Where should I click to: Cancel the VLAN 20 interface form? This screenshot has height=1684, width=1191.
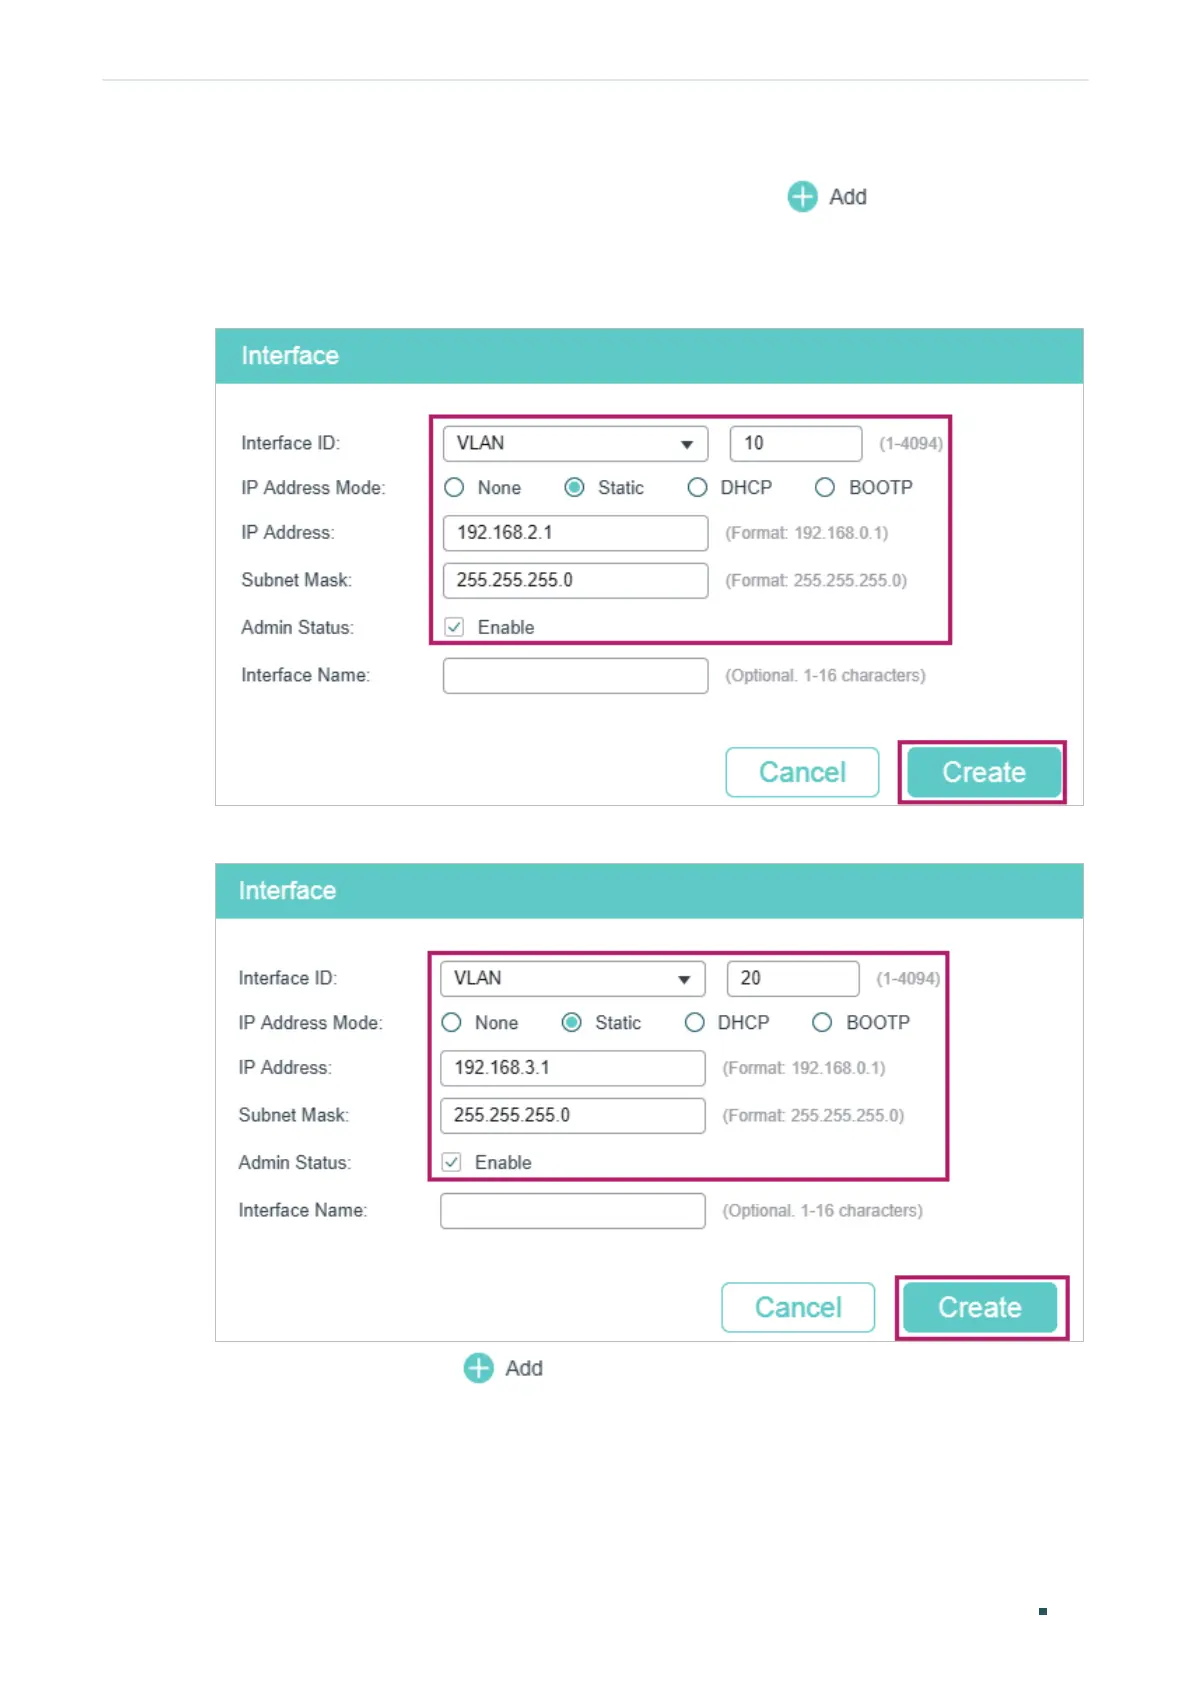(798, 1307)
